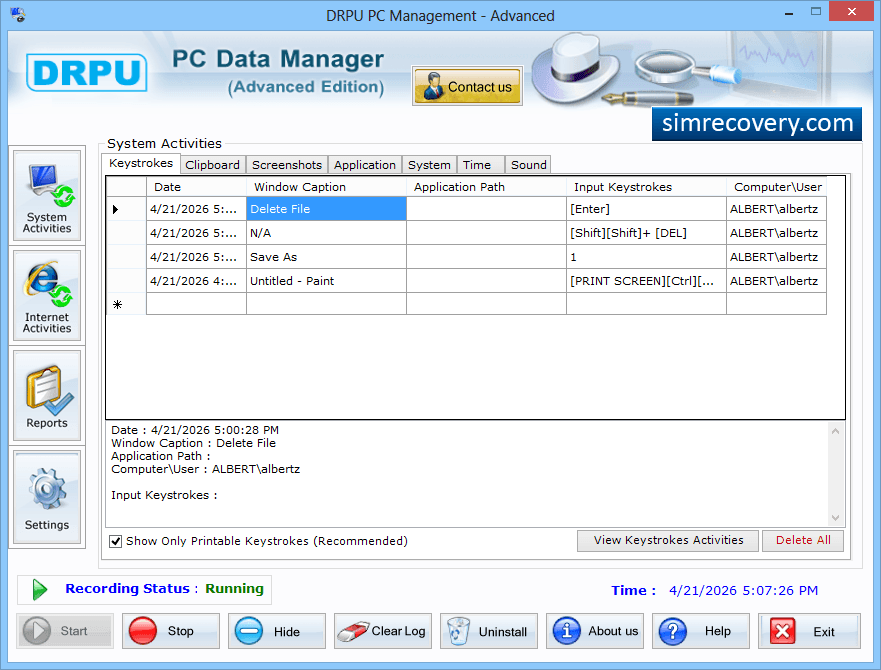The height and width of the screenshot is (670, 881).
Task: Open the System Activities sidebar panel
Action: tap(47, 196)
